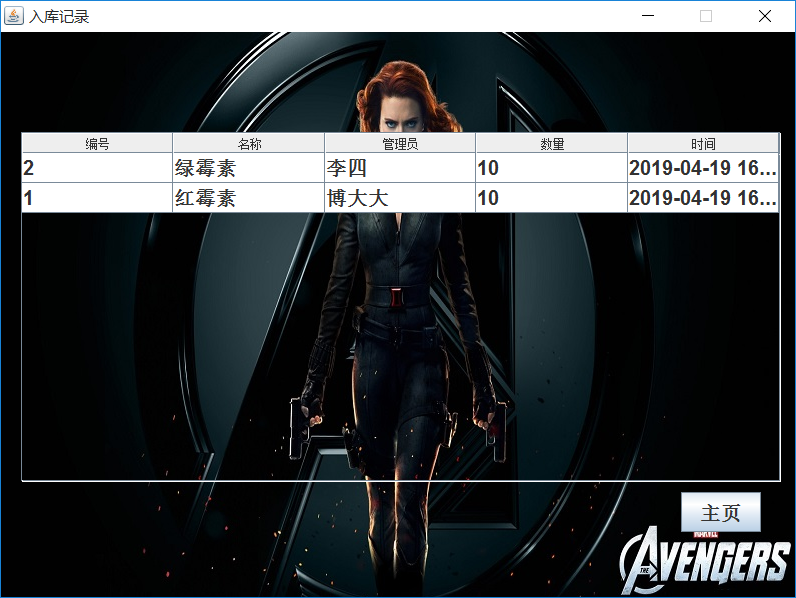Select the time cell in the 博大大 row
Screen dimensions: 796x598
click(x=703, y=197)
